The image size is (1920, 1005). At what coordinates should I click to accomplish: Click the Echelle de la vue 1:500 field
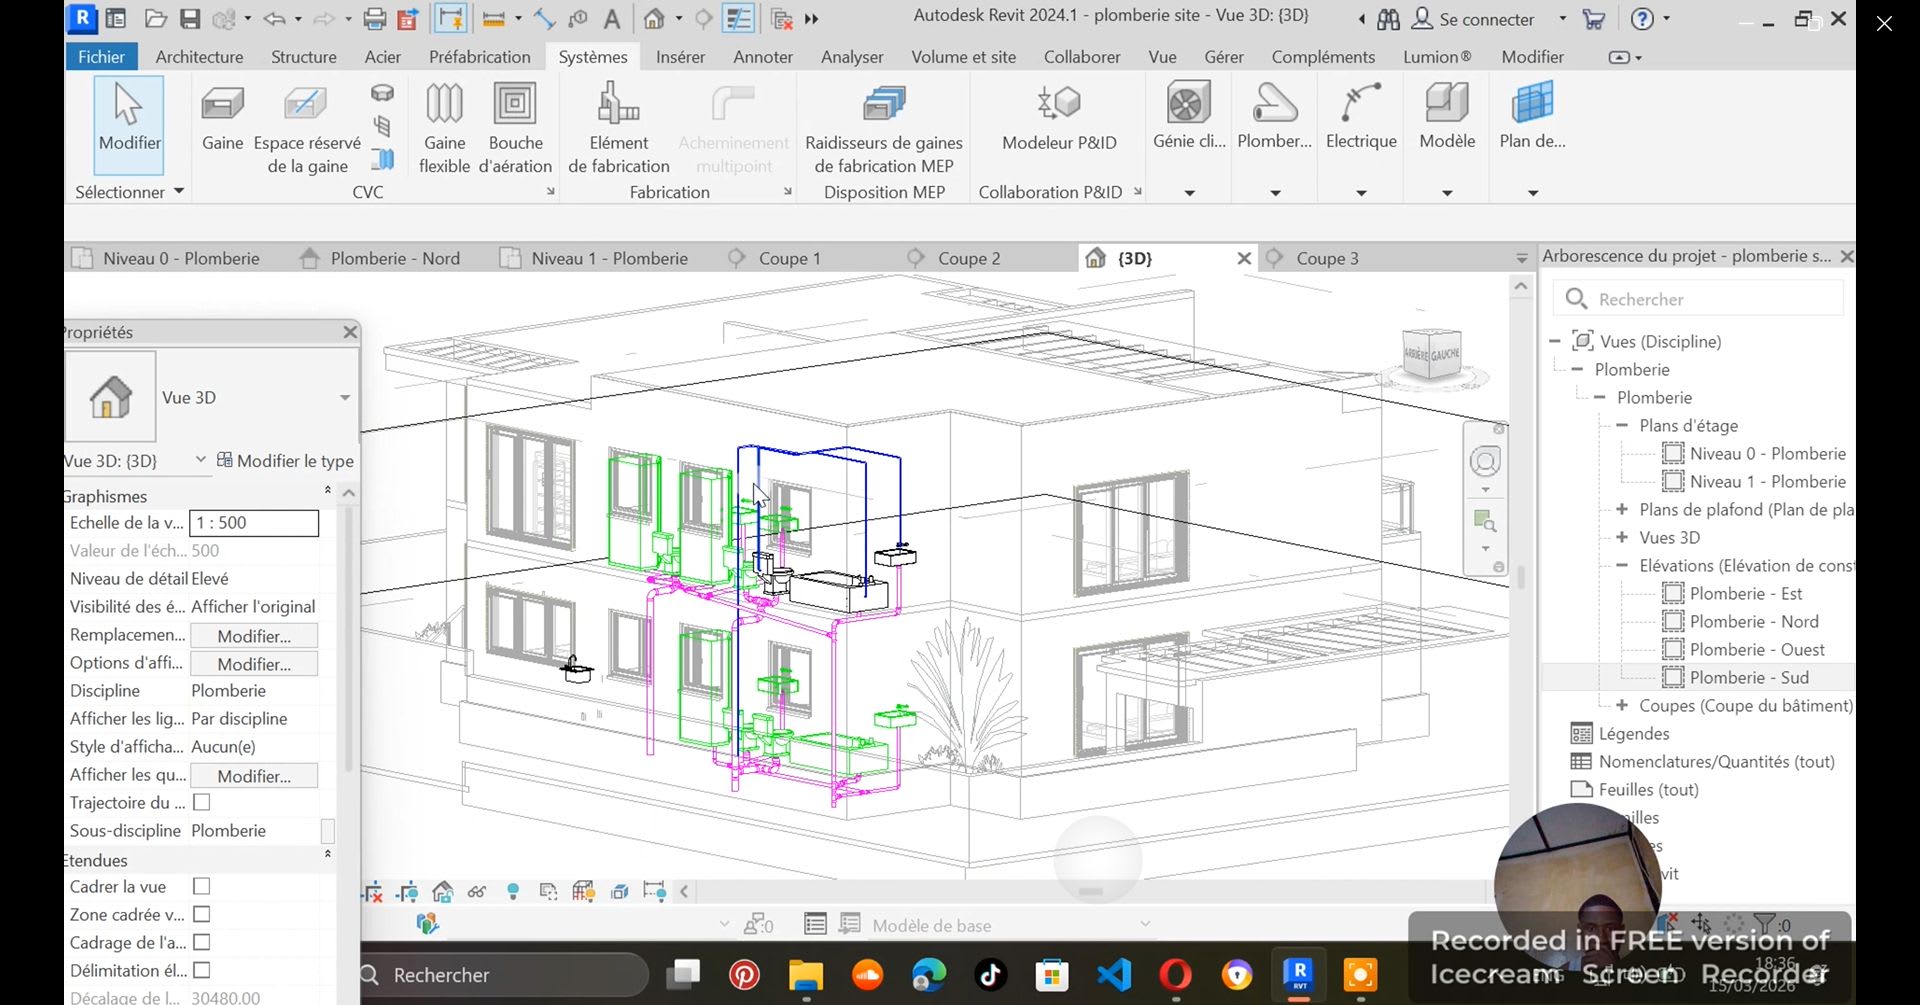point(254,523)
